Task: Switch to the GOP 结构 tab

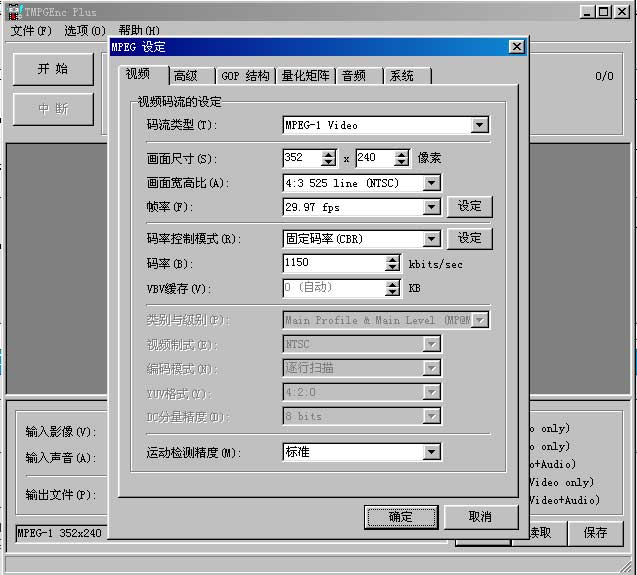Action: (x=245, y=76)
